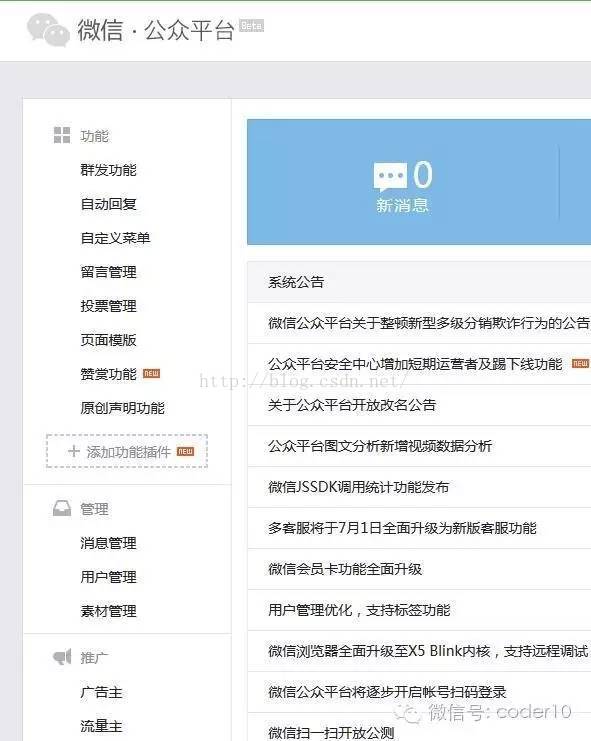Click the 推广 megaphone icon
The height and width of the screenshot is (741, 591).
[62, 656]
